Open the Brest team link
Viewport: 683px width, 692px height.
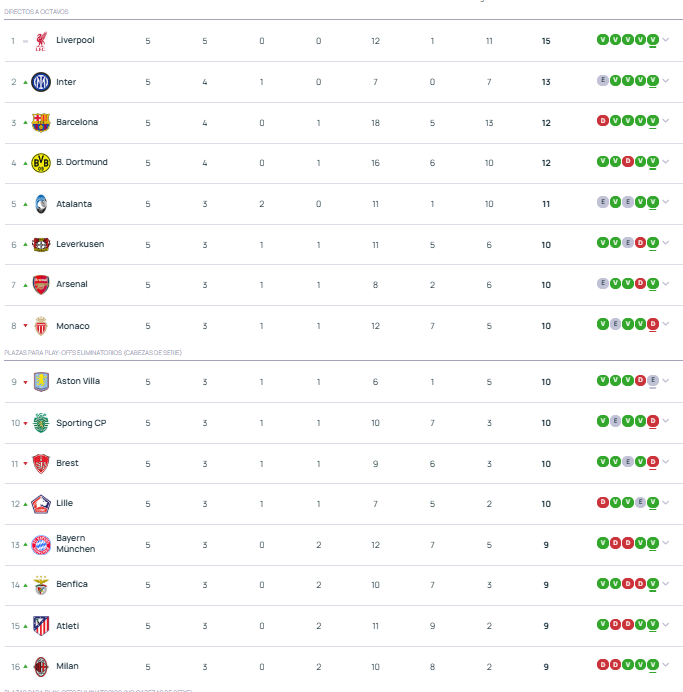[x=67, y=463]
